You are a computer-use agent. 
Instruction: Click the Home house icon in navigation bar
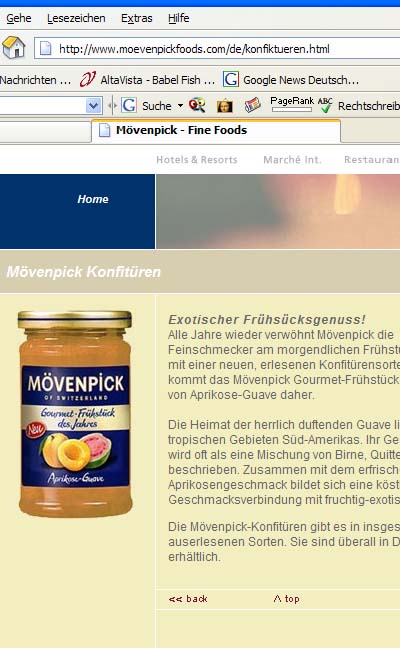(x=14, y=48)
